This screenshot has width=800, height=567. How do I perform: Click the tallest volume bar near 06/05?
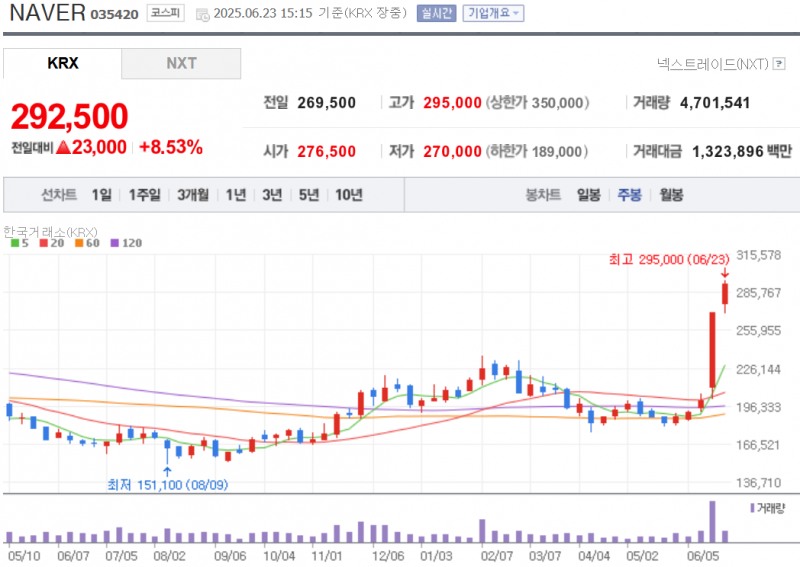coord(712,522)
